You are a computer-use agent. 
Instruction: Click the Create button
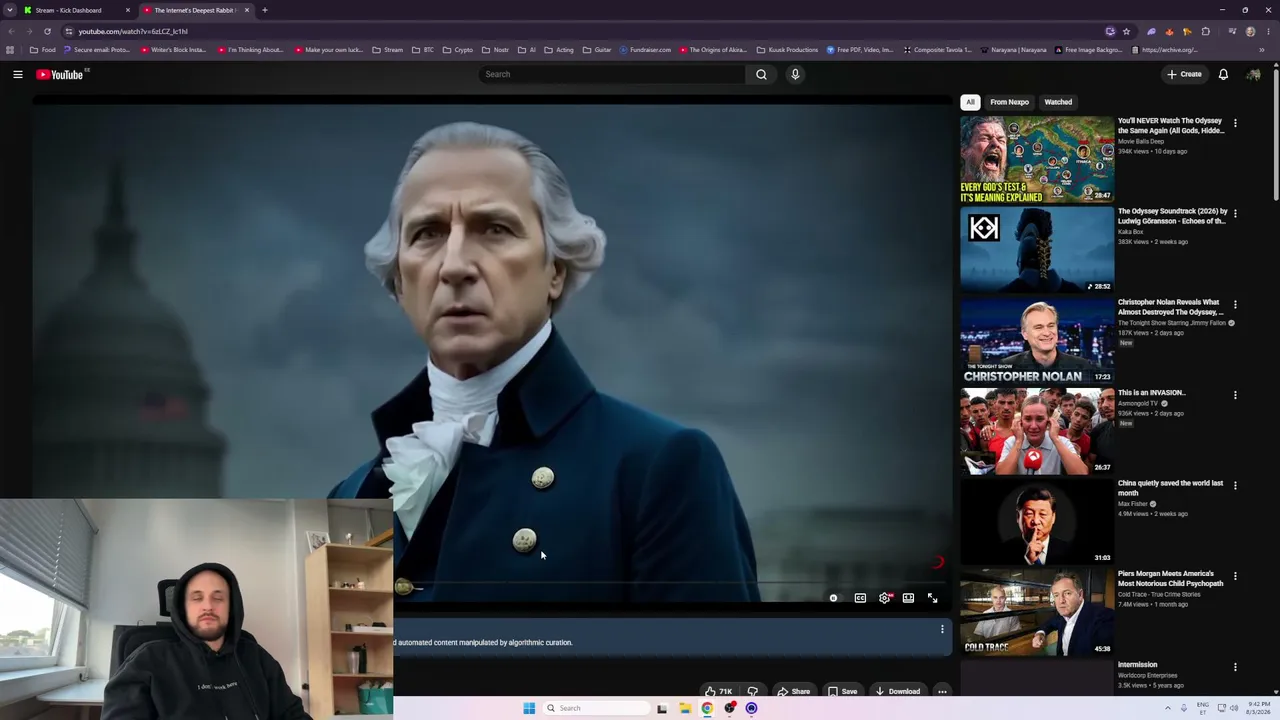coord(1184,74)
